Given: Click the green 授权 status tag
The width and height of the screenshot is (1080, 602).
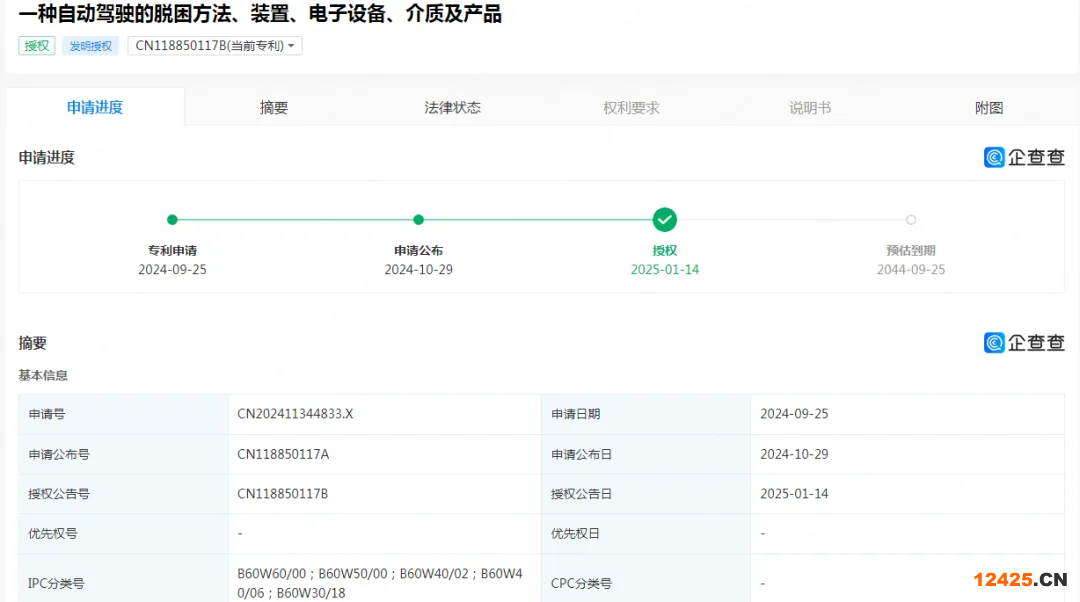Looking at the screenshot, I should 37,46.
